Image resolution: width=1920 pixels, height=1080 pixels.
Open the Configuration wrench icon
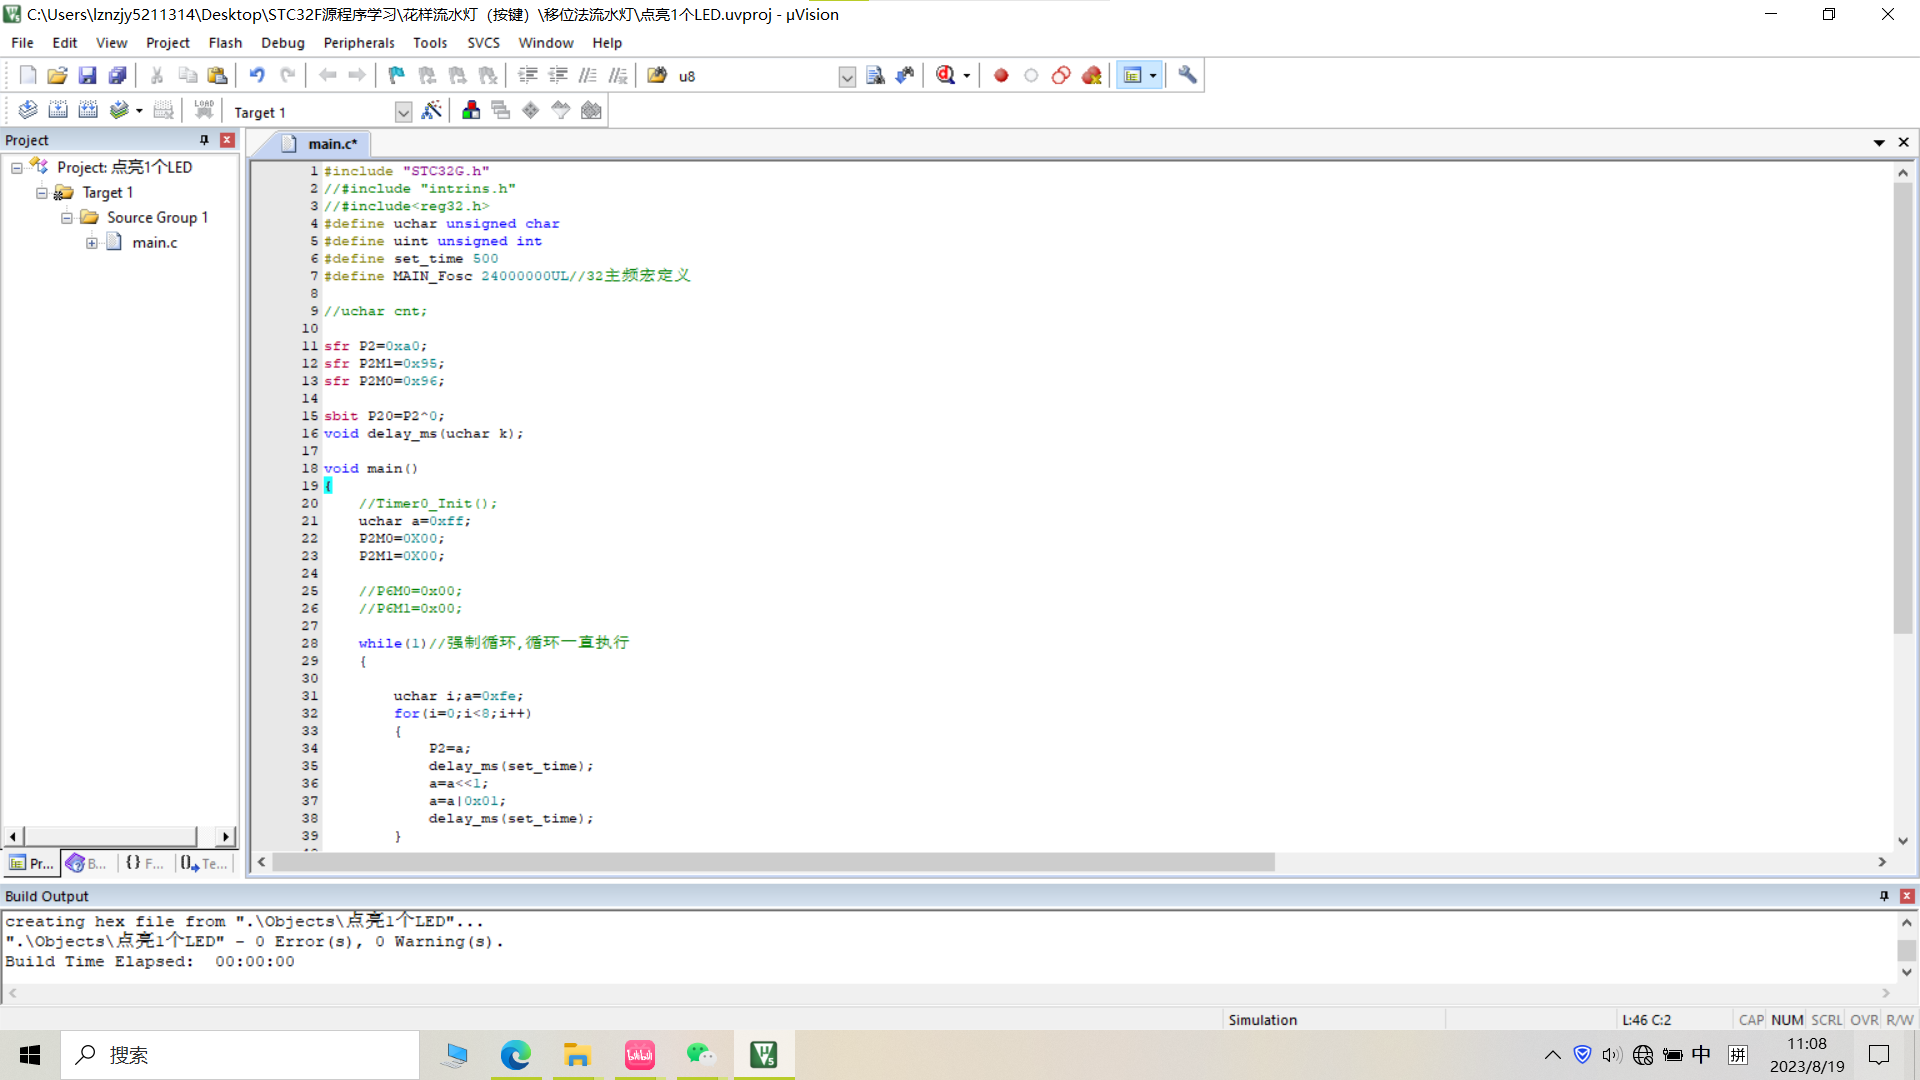pos(1187,75)
